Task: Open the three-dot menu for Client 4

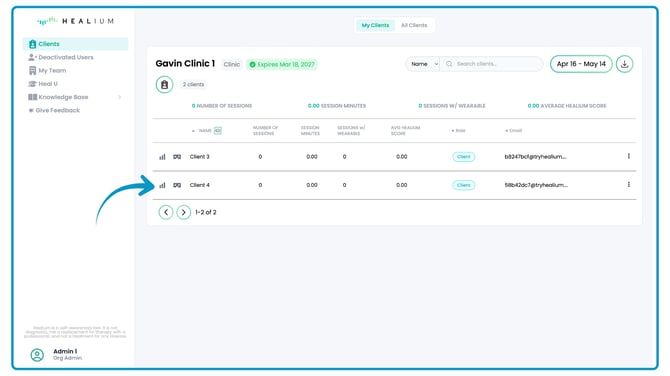Action: click(x=629, y=185)
